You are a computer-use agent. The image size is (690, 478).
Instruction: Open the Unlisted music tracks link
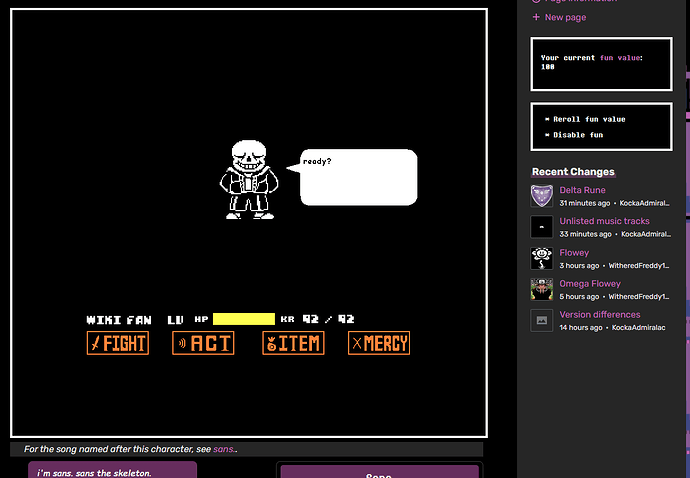pos(604,221)
